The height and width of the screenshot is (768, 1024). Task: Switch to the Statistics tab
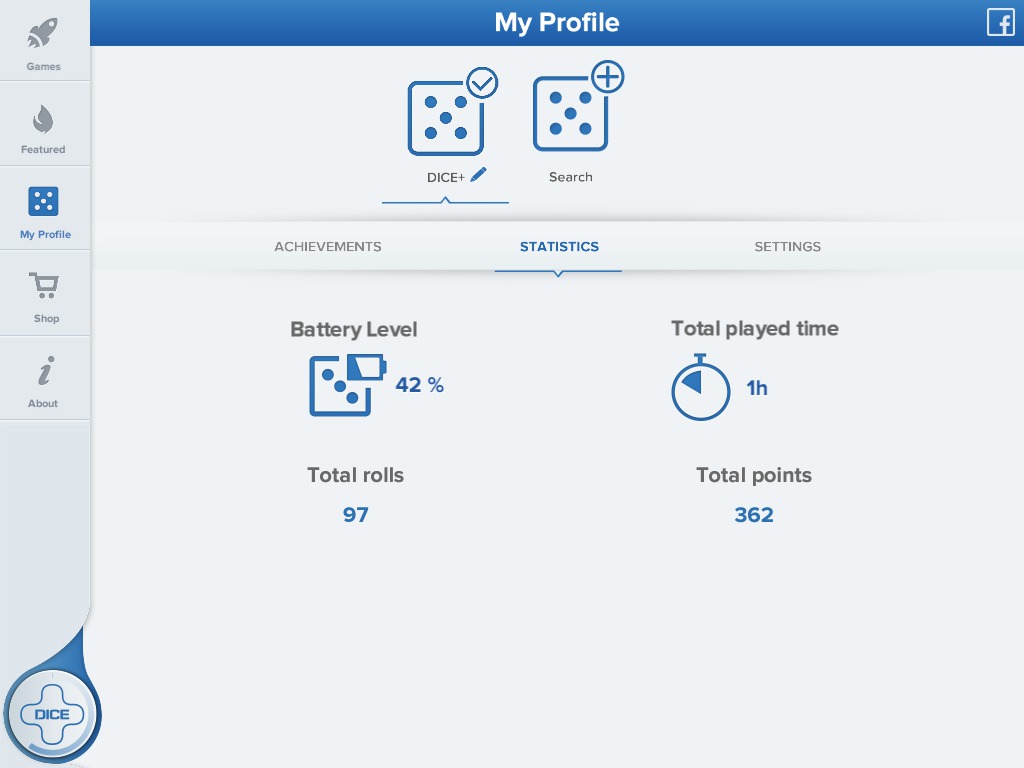[x=559, y=247]
